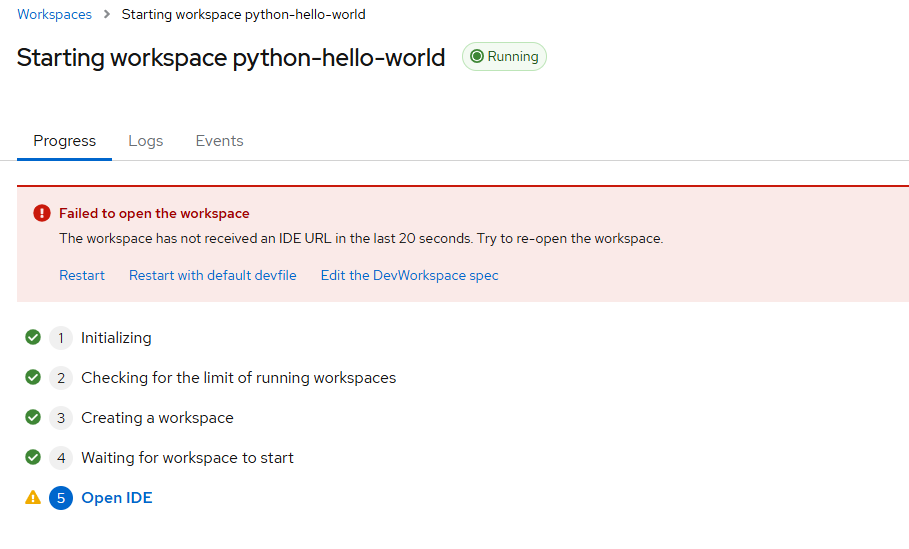Click the Failed to open the workspace heading

coord(154,213)
